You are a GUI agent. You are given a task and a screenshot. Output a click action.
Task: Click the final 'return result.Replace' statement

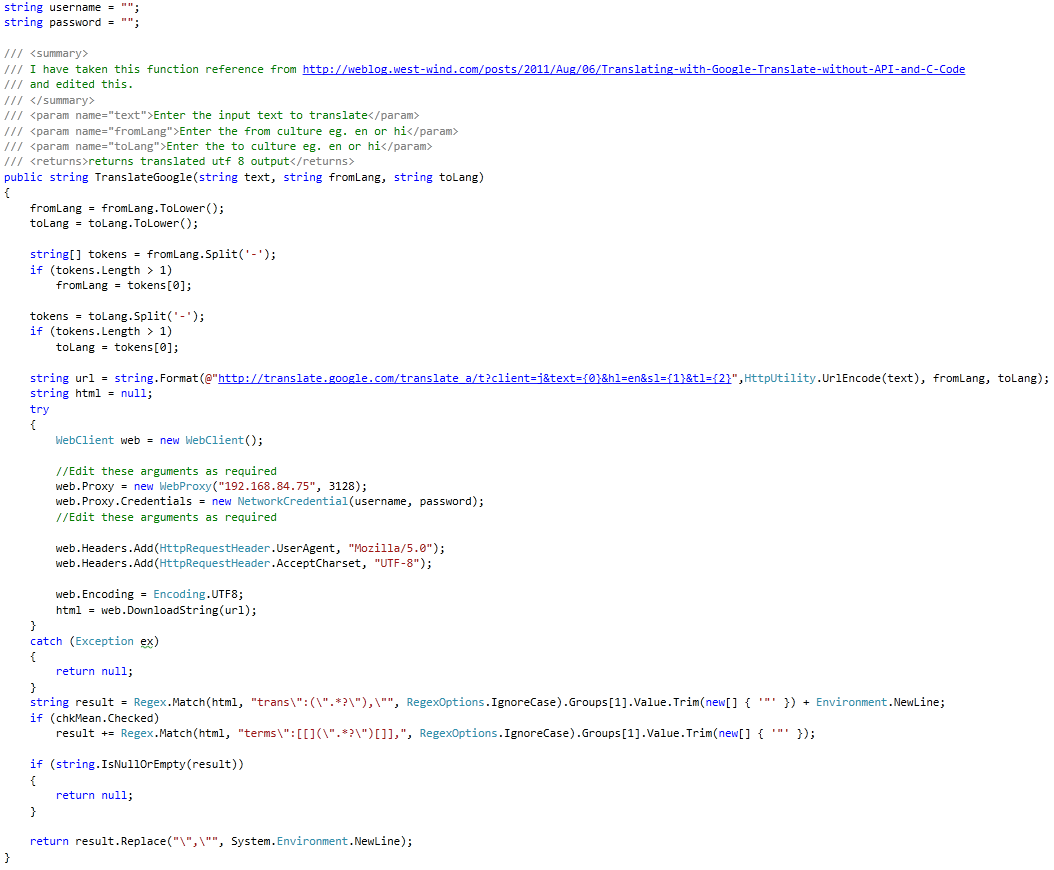pos(221,842)
